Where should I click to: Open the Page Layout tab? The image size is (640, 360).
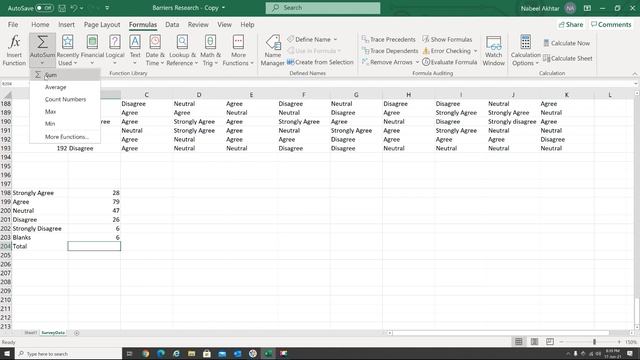pyautogui.click(x=102, y=24)
